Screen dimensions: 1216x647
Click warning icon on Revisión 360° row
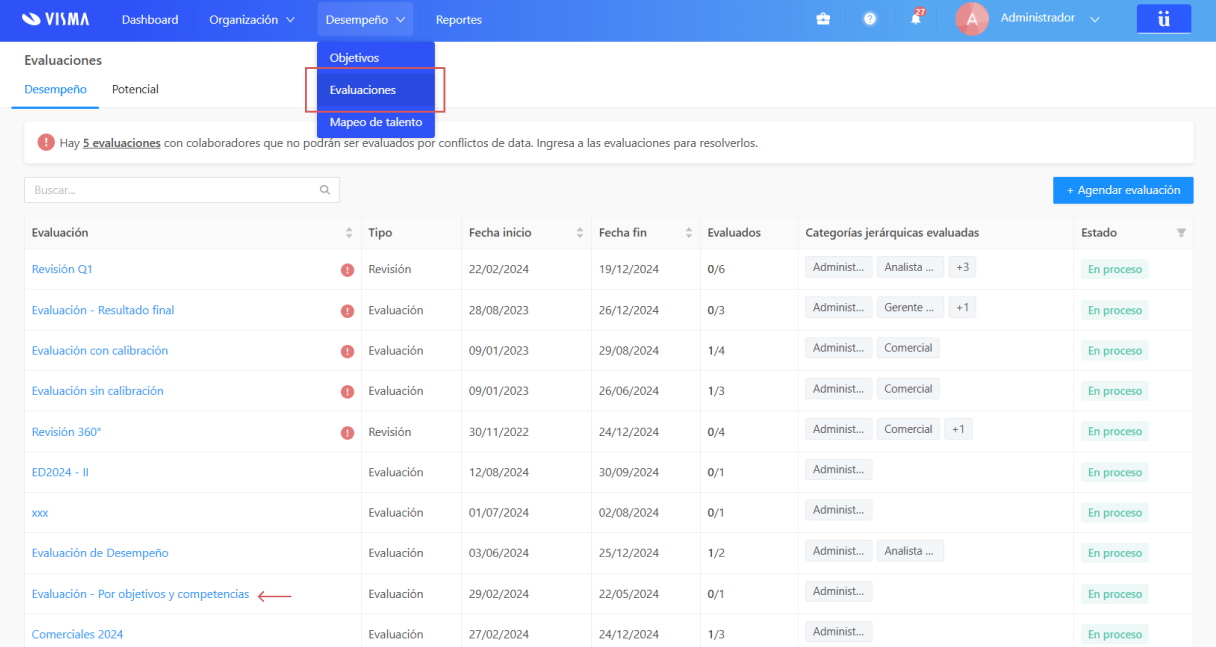[x=347, y=433]
